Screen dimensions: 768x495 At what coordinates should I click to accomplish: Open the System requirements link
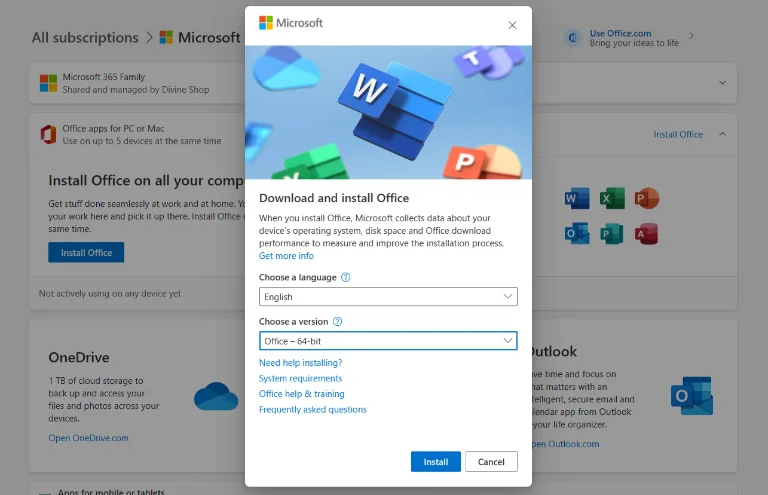[300, 378]
